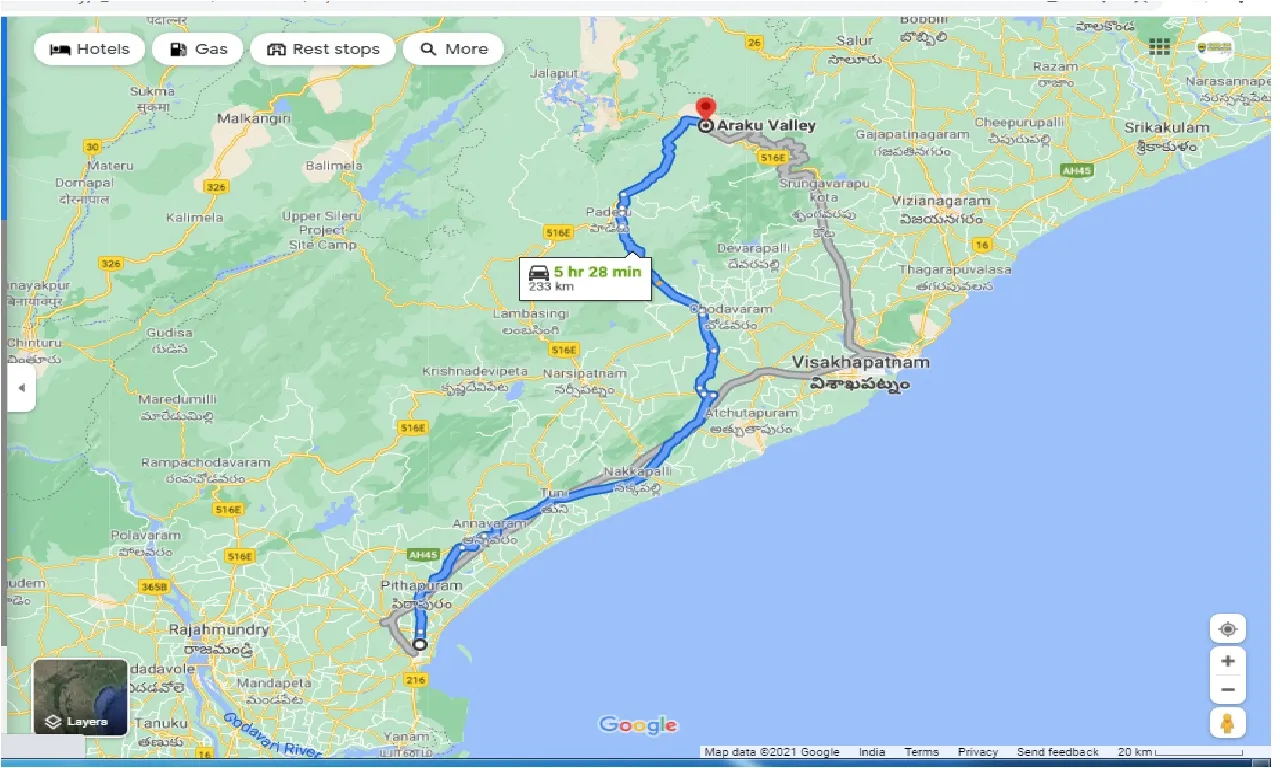Click the Cheepurupalli town label
1280x768 pixels.
pos(1021,122)
